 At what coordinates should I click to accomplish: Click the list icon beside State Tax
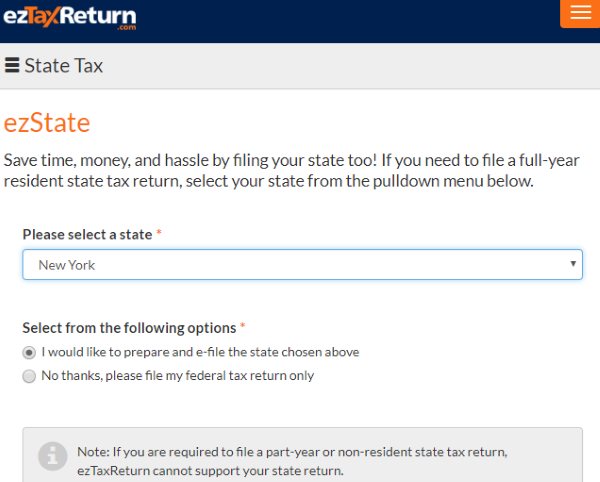pyautogui.click(x=12, y=66)
